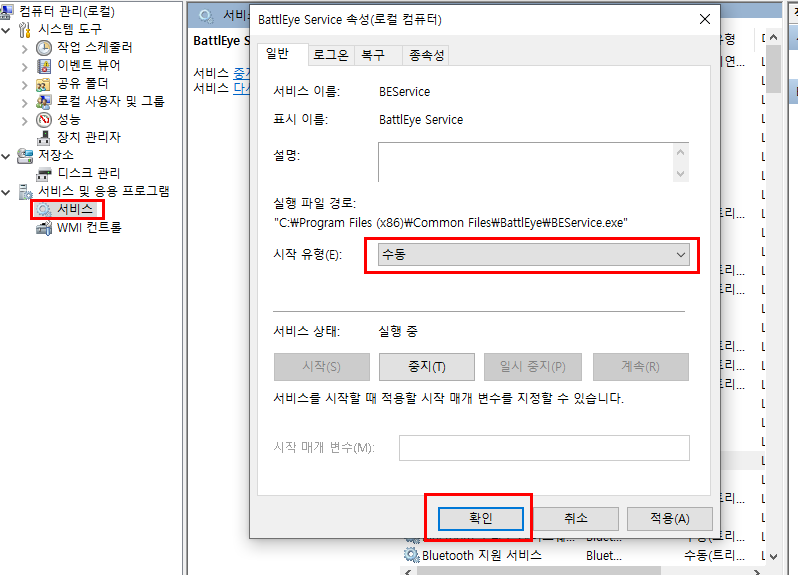
Task: Expand the Task Scheduler (작업 스케줄러) node
Action: [25, 49]
